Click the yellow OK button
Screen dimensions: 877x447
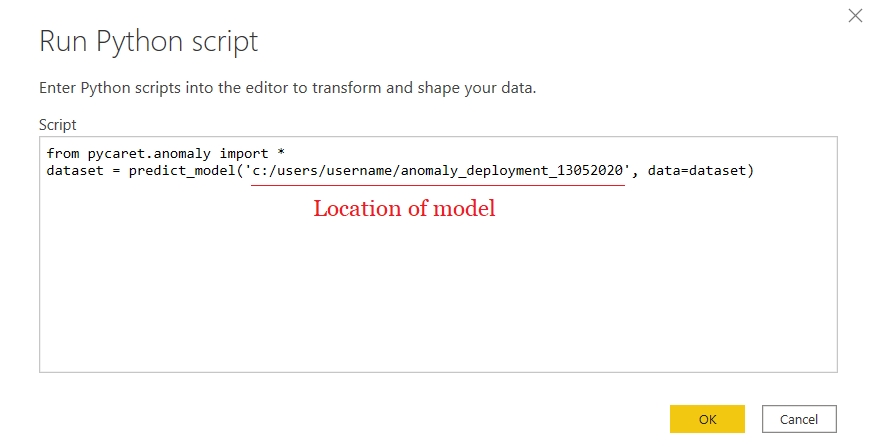[707, 419]
